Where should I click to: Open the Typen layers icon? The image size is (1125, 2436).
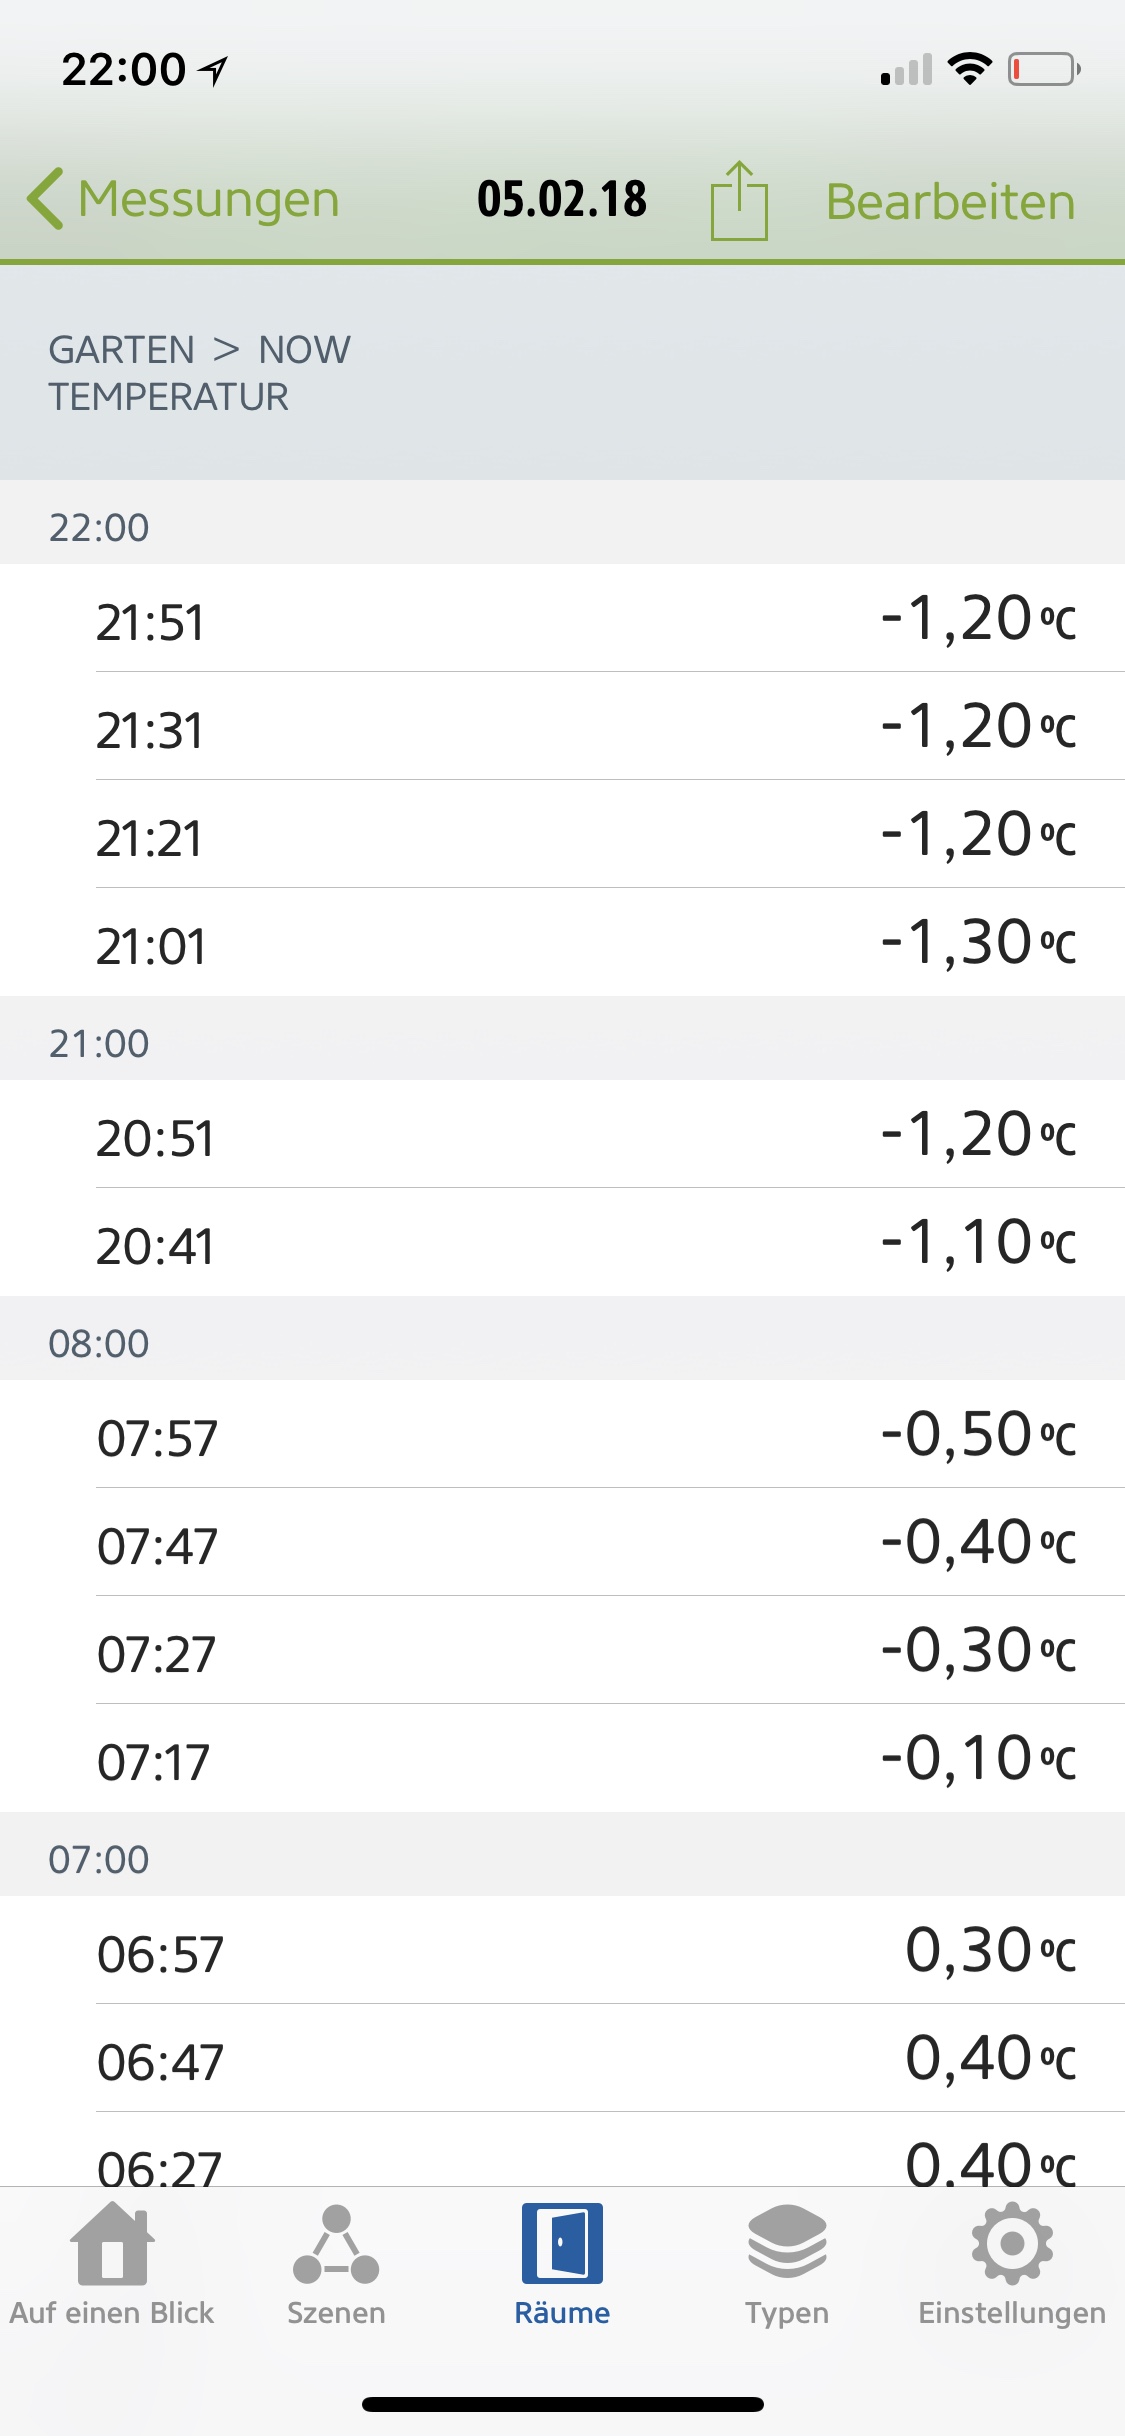point(787,2242)
